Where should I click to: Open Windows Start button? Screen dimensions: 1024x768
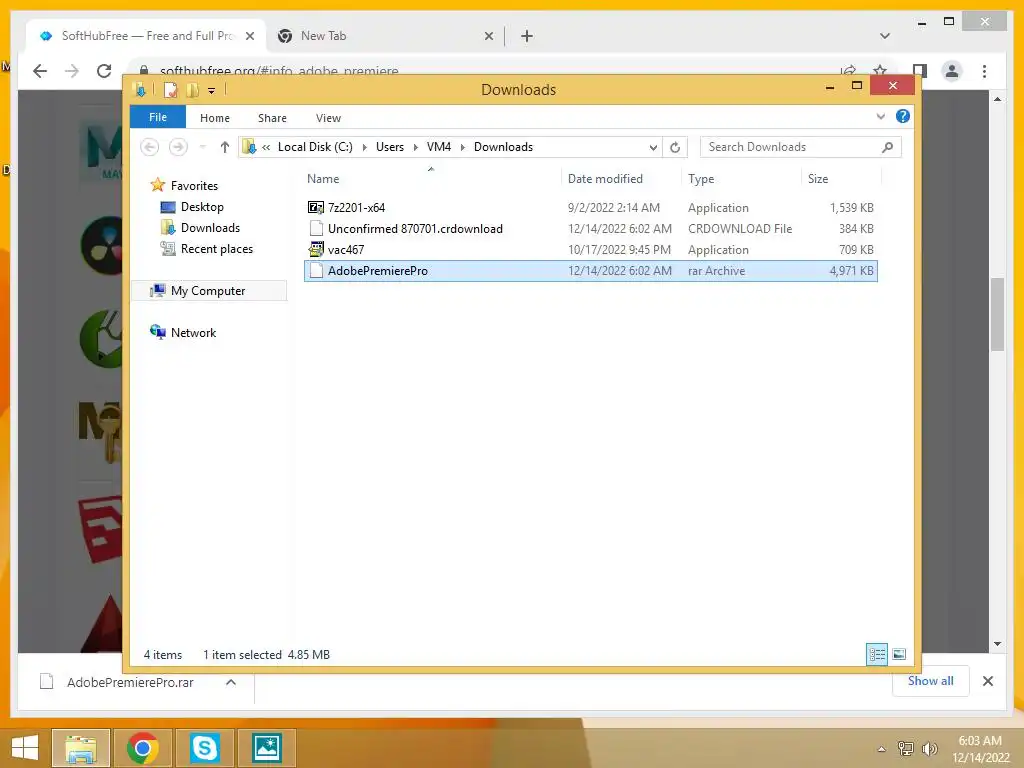click(x=25, y=748)
